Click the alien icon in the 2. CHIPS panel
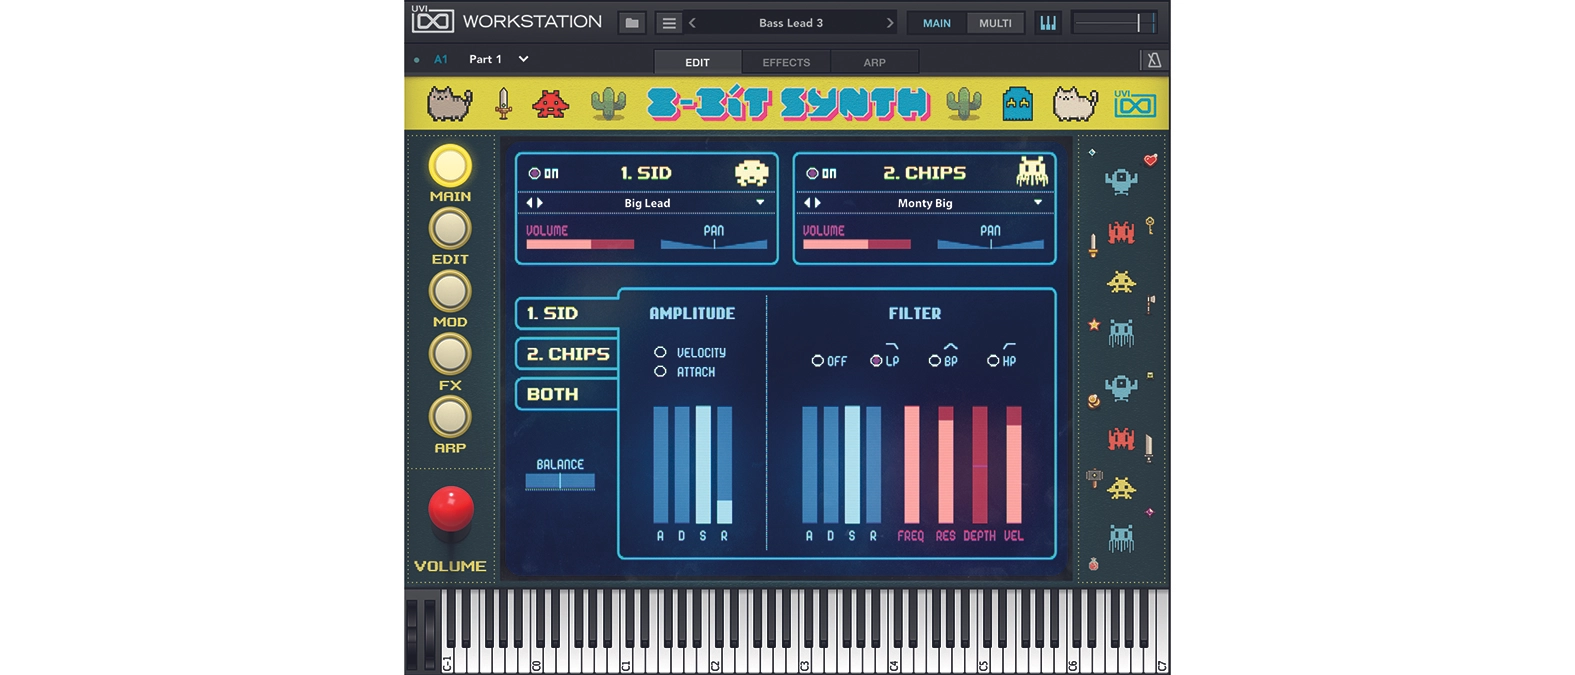 click(x=1032, y=172)
